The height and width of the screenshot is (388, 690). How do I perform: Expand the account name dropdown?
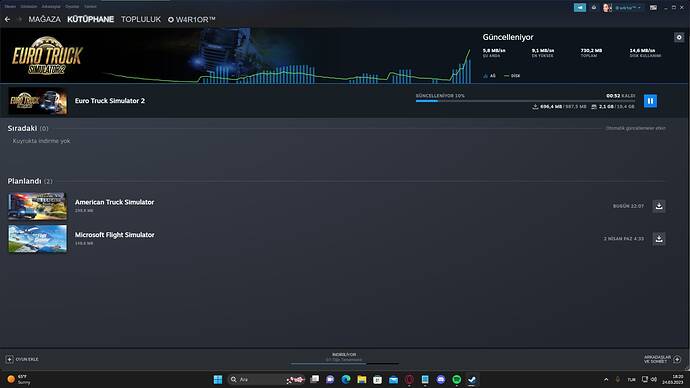628,7
